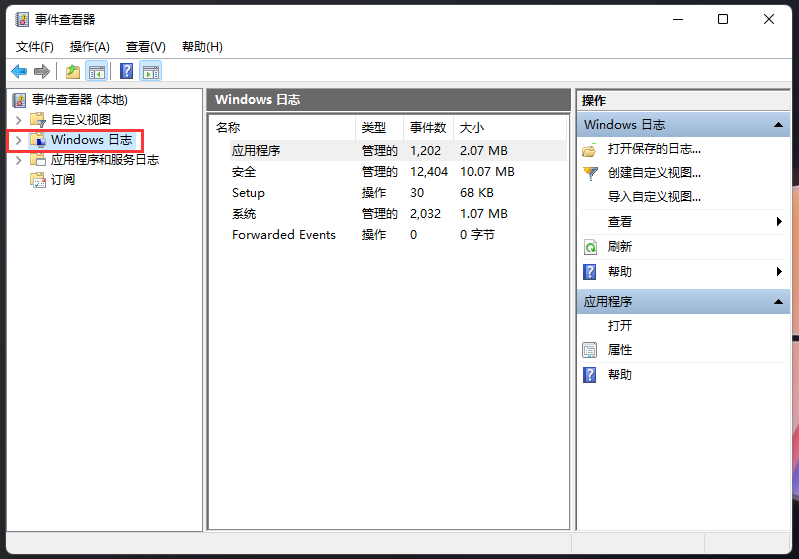
Task: Click the green refresh icon beside 刷新
Action: tap(590, 247)
